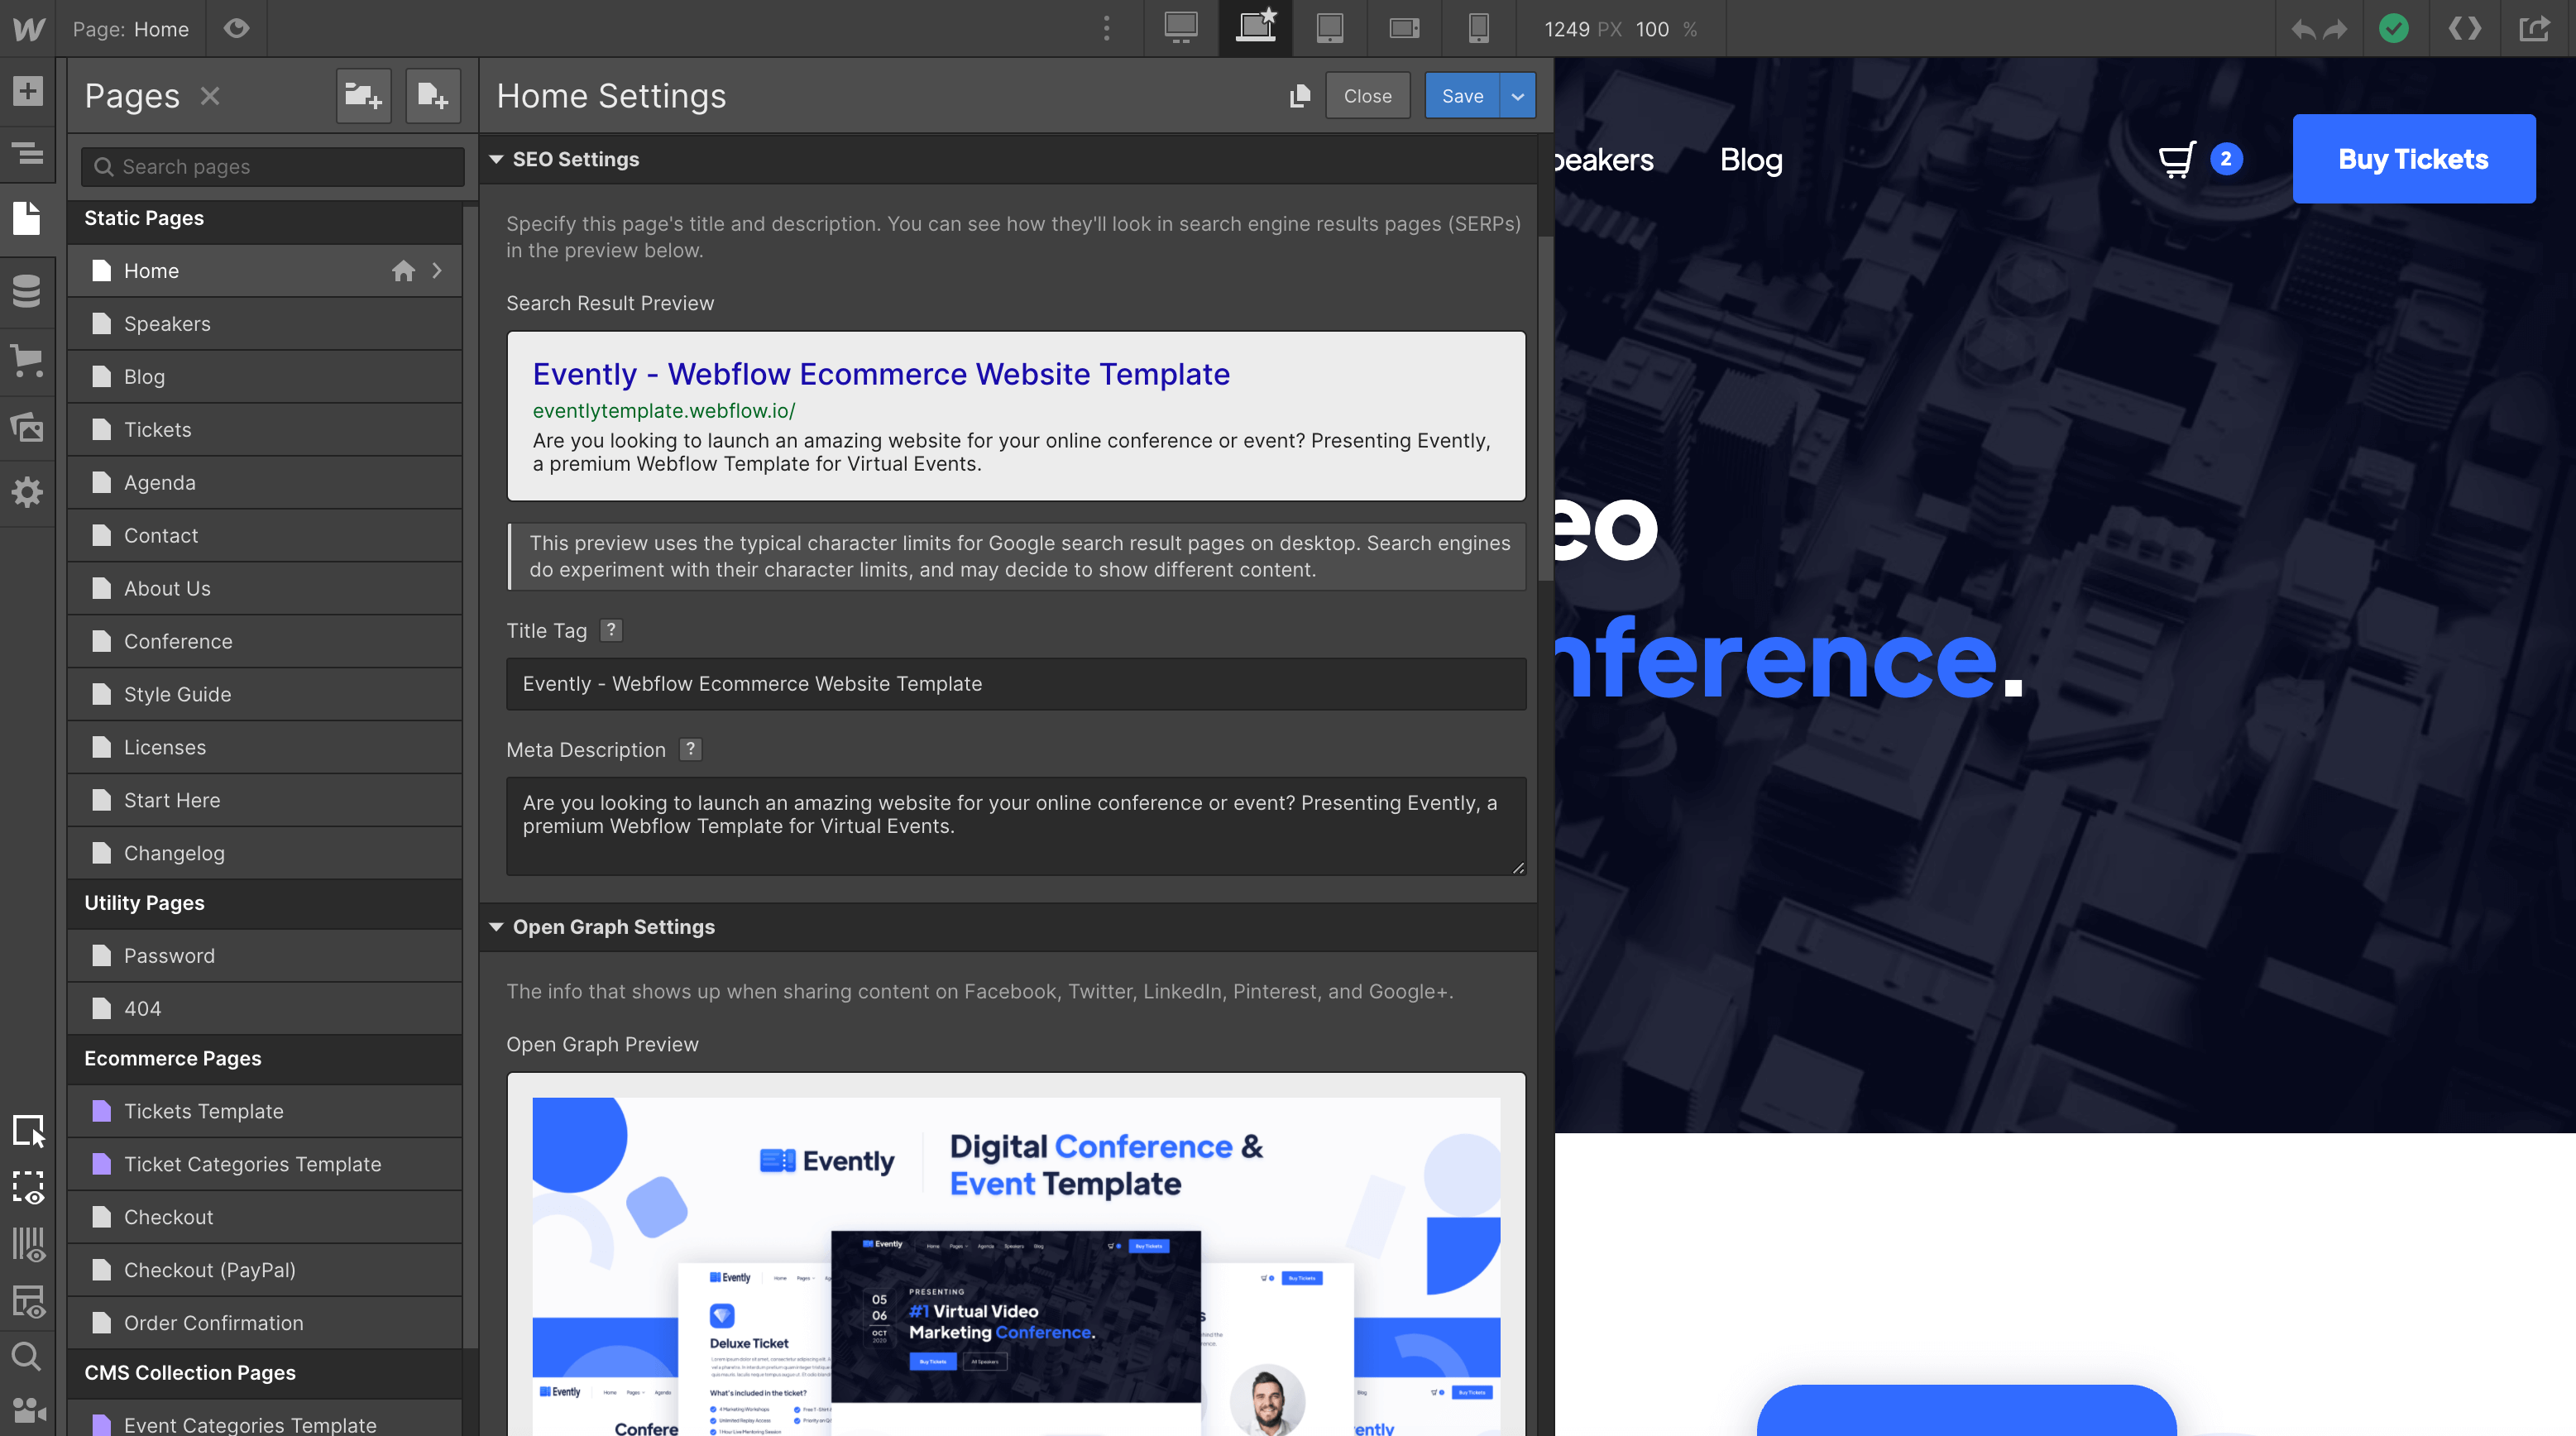The width and height of the screenshot is (2576, 1436).
Task: Open the Save button dropdown
Action: pos(1518,96)
